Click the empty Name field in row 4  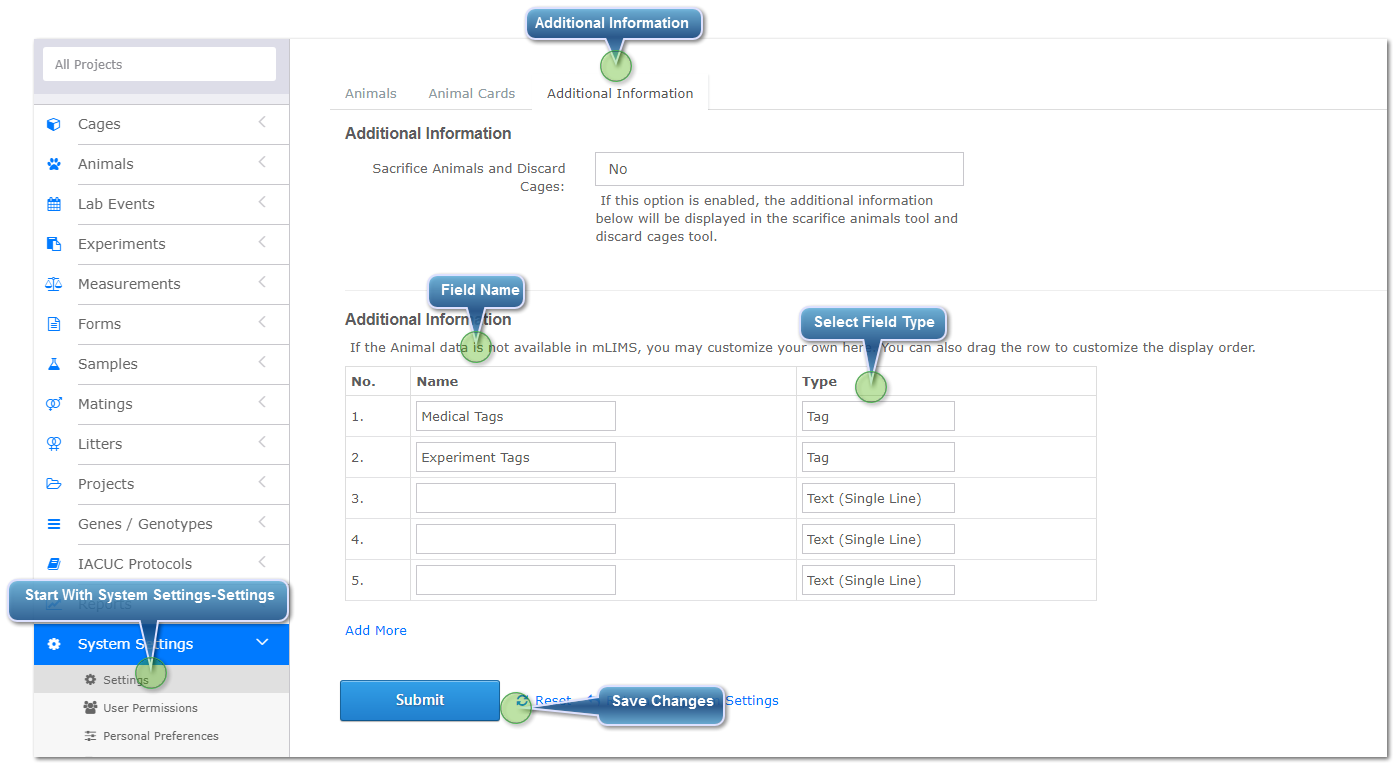click(x=516, y=539)
